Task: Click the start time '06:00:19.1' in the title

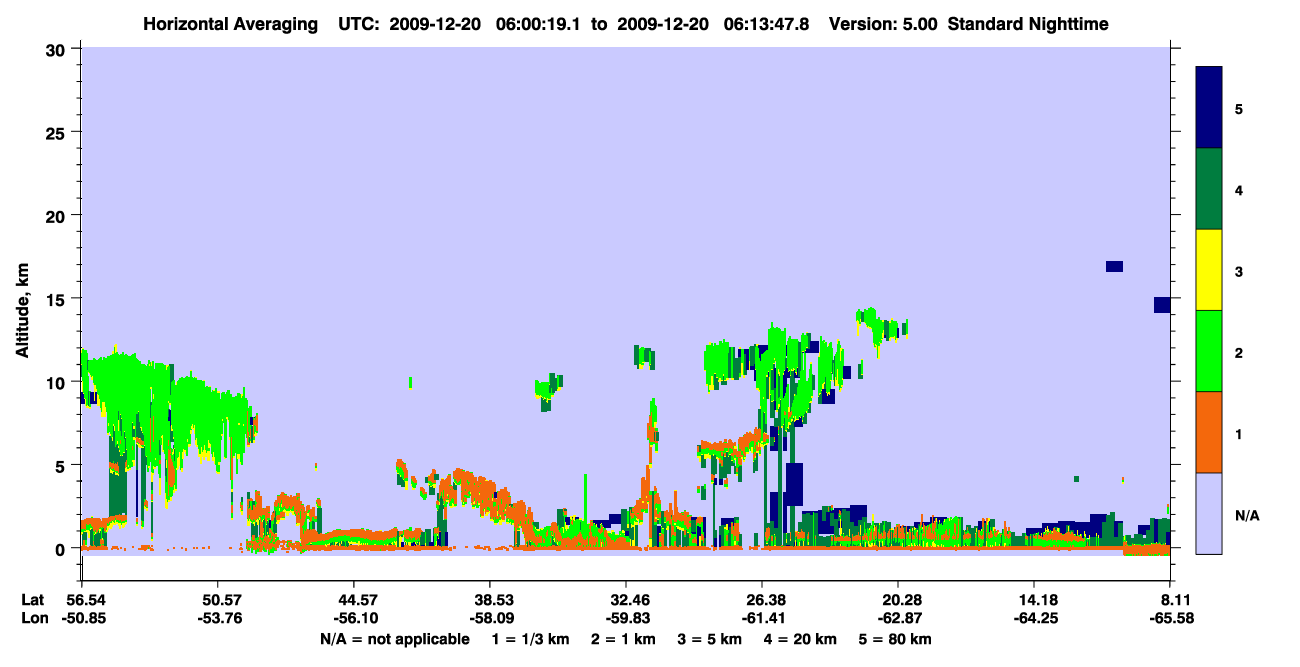Action: point(536,24)
